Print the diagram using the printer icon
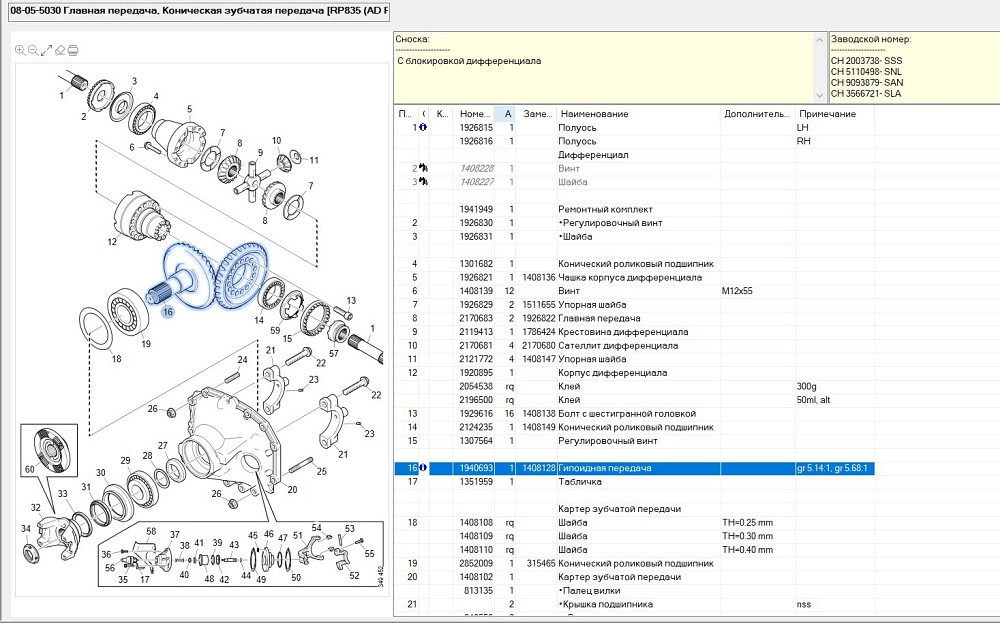This screenshot has width=1000, height=623. click(x=73, y=50)
